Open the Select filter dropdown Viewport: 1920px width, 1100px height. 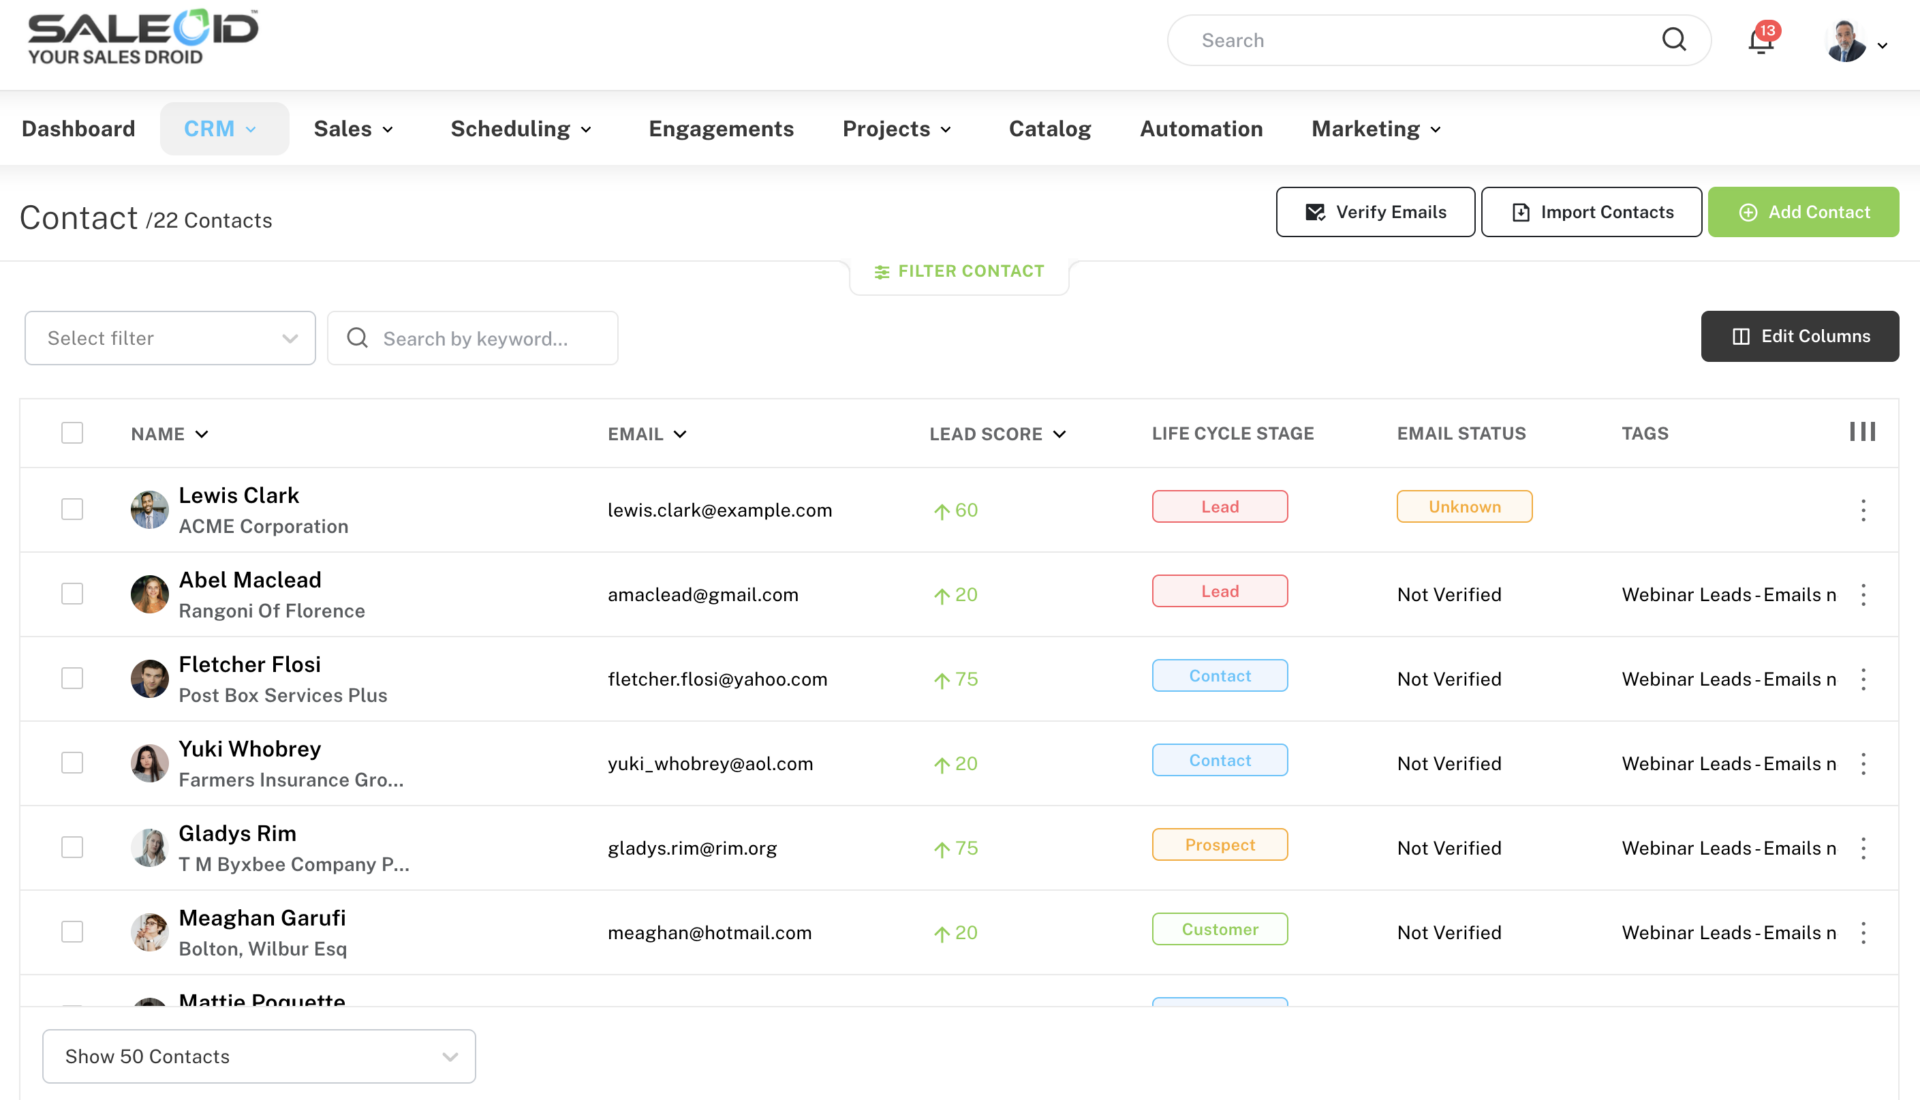[x=170, y=338]
